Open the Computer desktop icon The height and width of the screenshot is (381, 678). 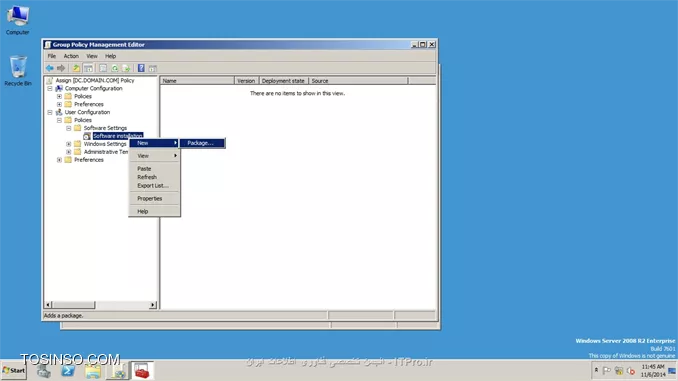pyautogui.click(x=18, y=20)
